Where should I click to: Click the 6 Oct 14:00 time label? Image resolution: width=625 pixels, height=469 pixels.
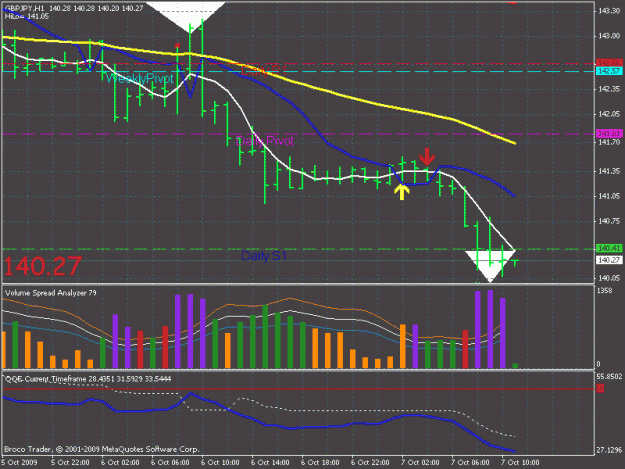[270, 463]
